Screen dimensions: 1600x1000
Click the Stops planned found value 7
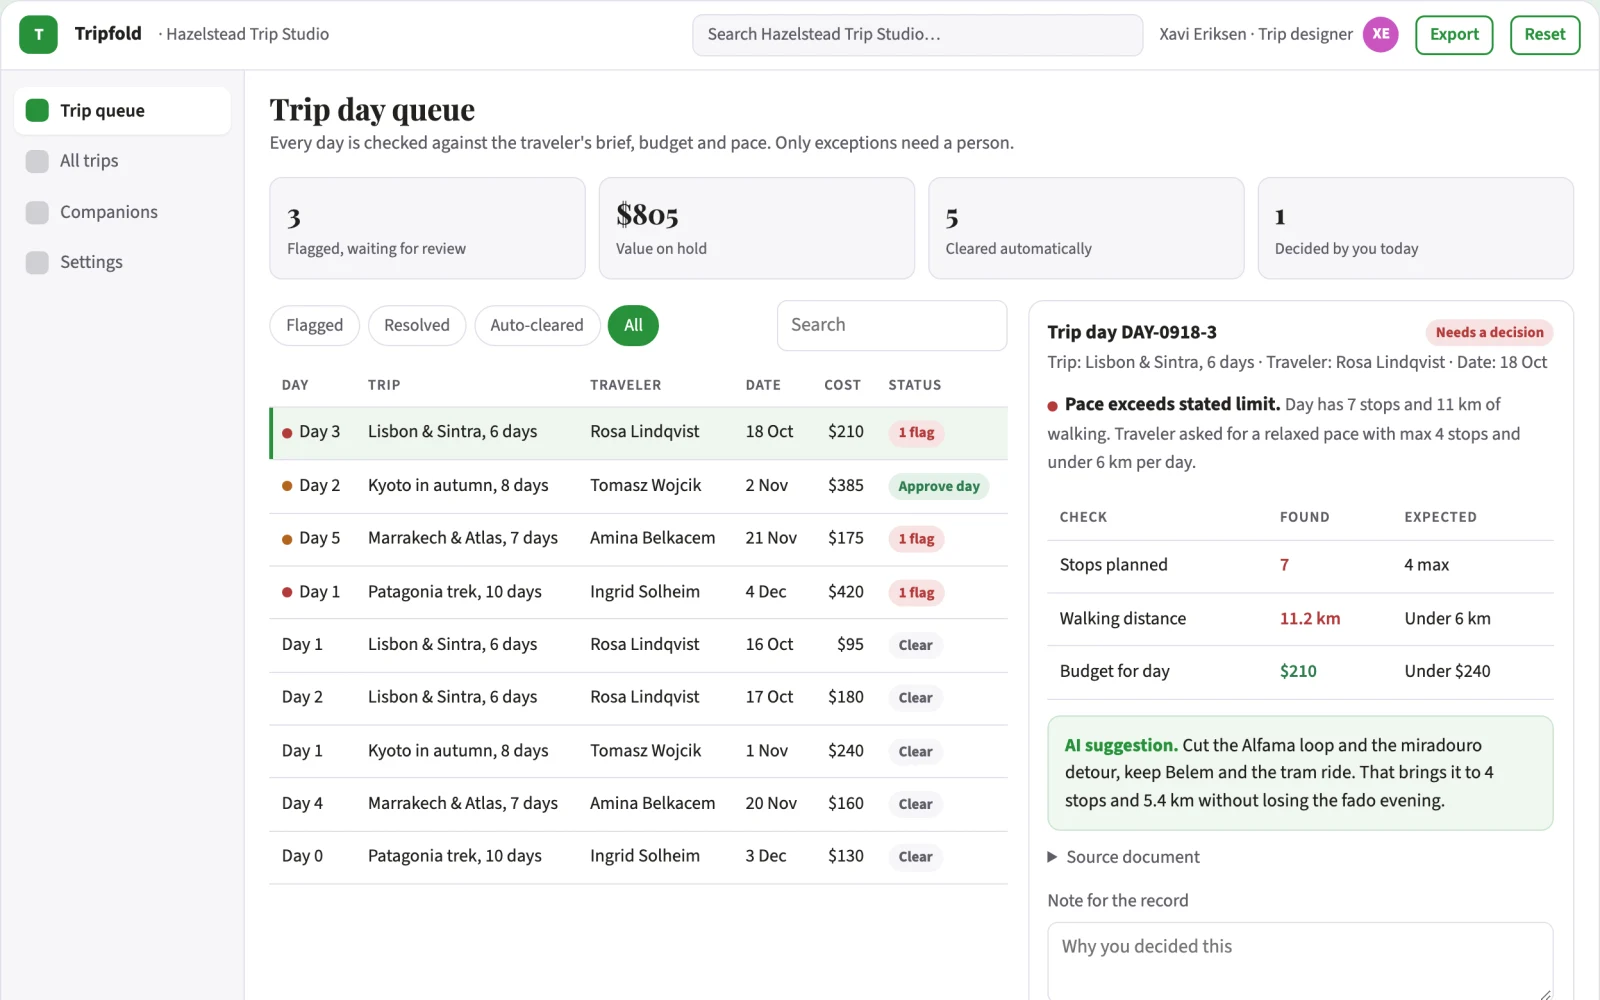1284,565
